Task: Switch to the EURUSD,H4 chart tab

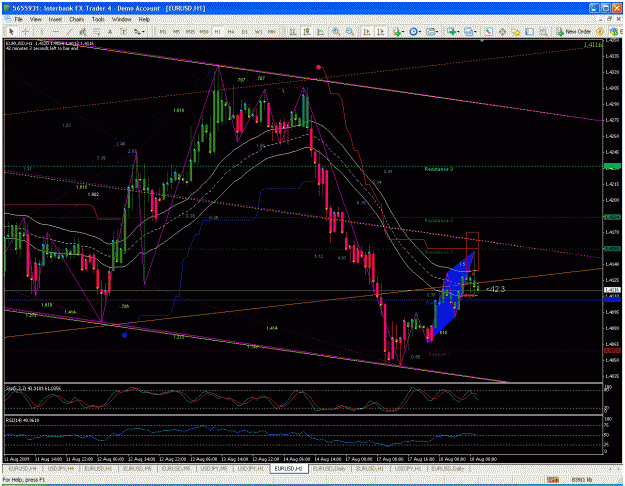Action: [x=22, y=468]
